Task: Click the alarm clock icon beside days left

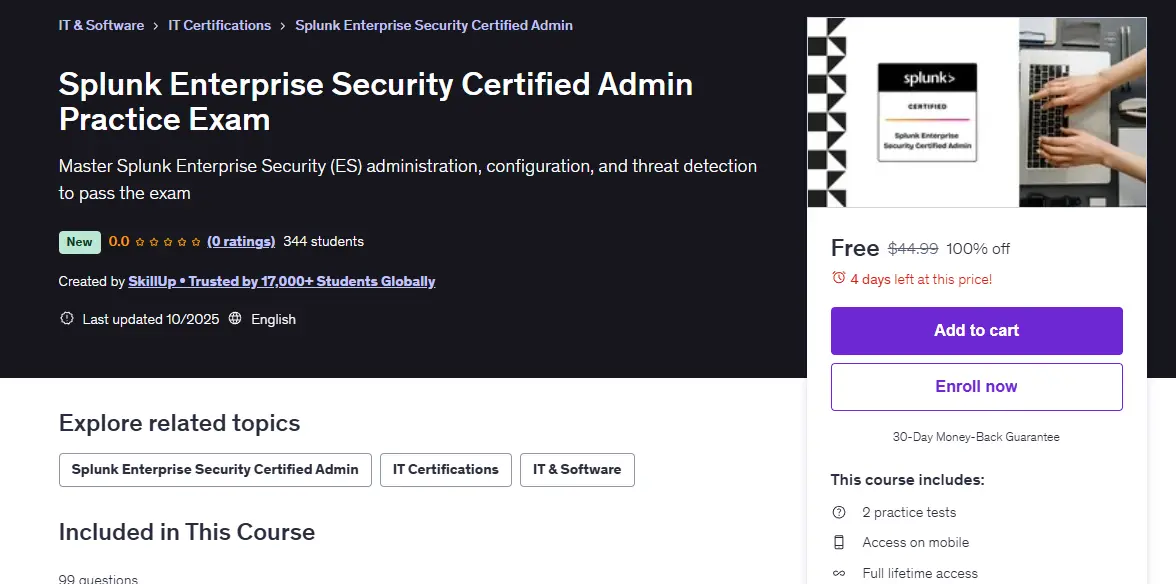Action: coord(838,278)
